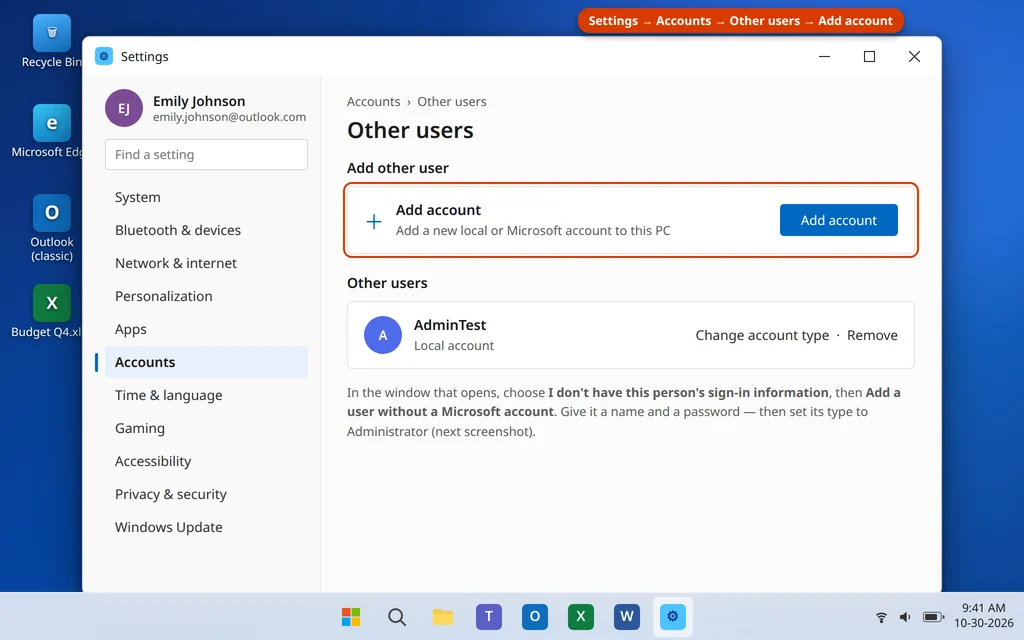Click the Other users page title
Image resolution: width=1024 pixels, height=640 pixels.
[410, 130]
